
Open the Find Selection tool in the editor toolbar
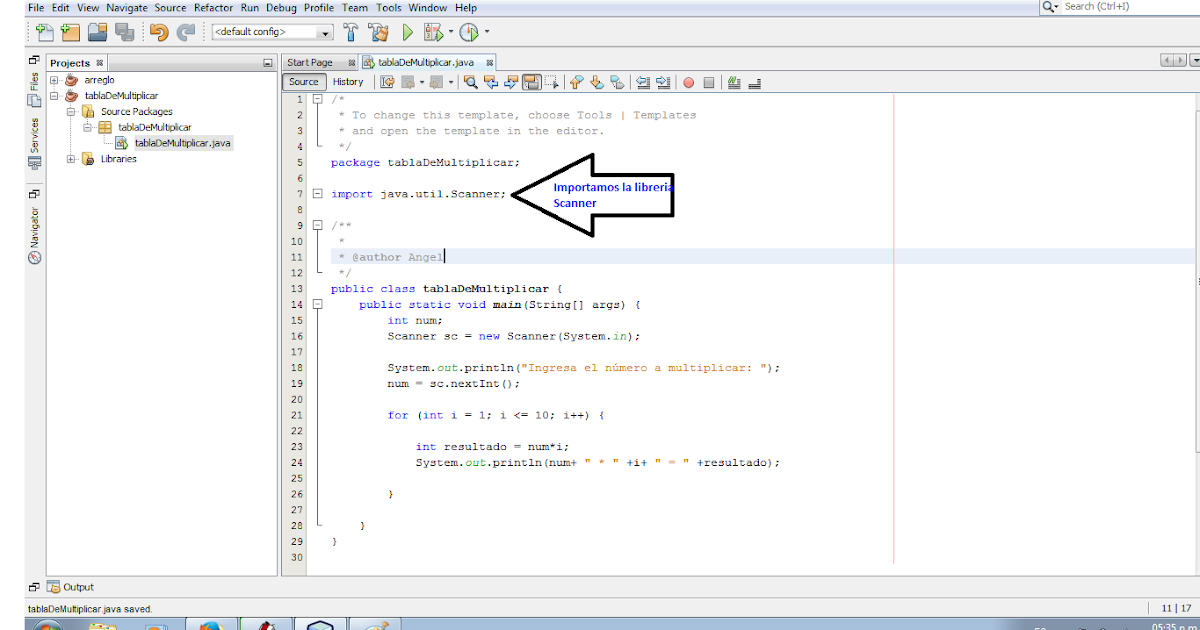click(x=470, y=82)
